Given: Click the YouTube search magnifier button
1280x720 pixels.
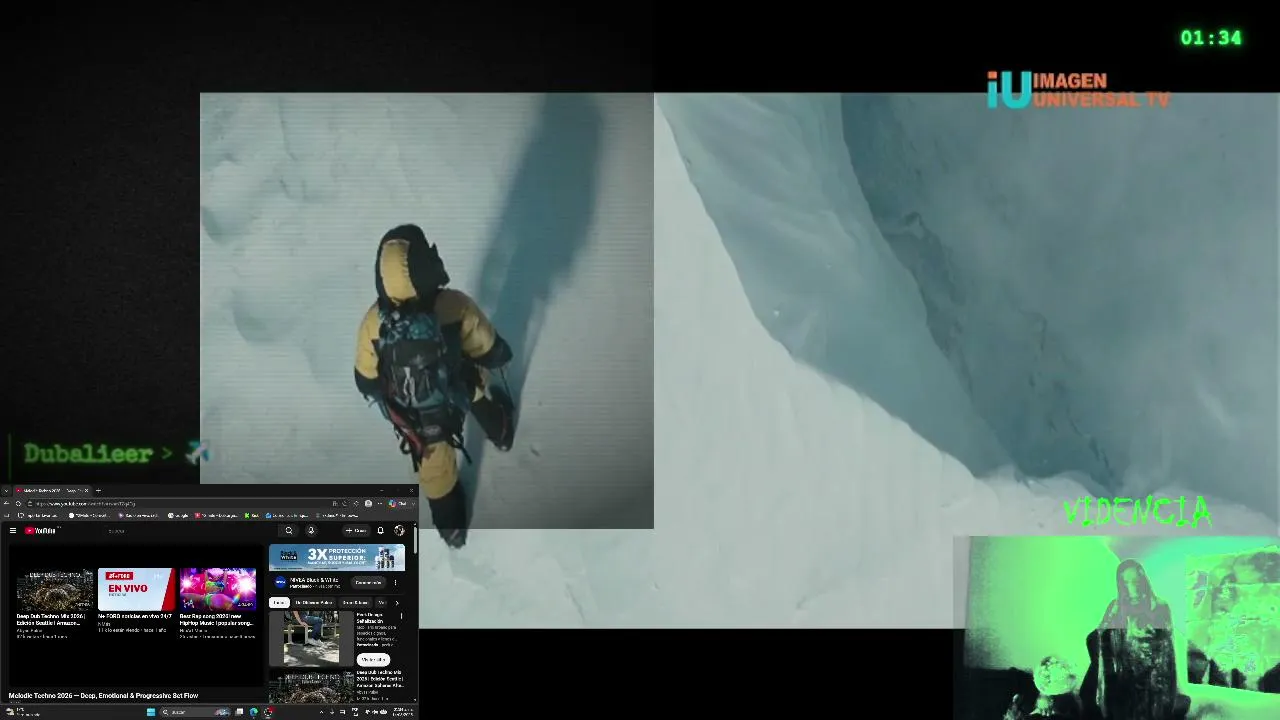Looking at the screenshot, I should 289,531.
